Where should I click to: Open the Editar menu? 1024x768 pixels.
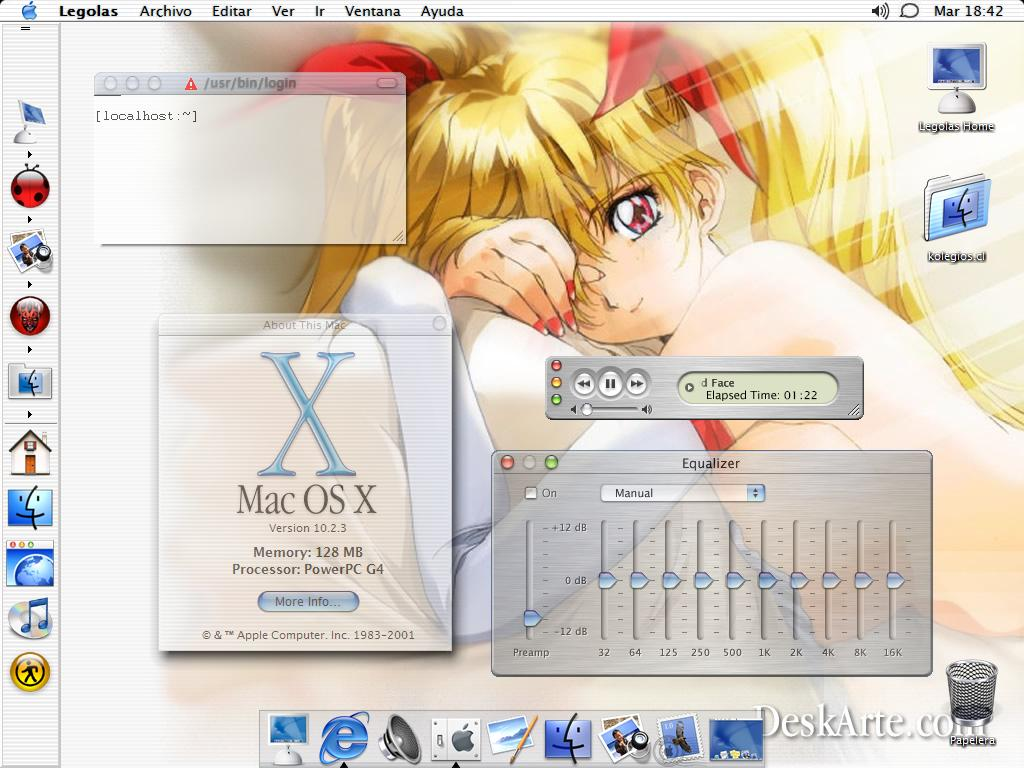coord(231,11)
